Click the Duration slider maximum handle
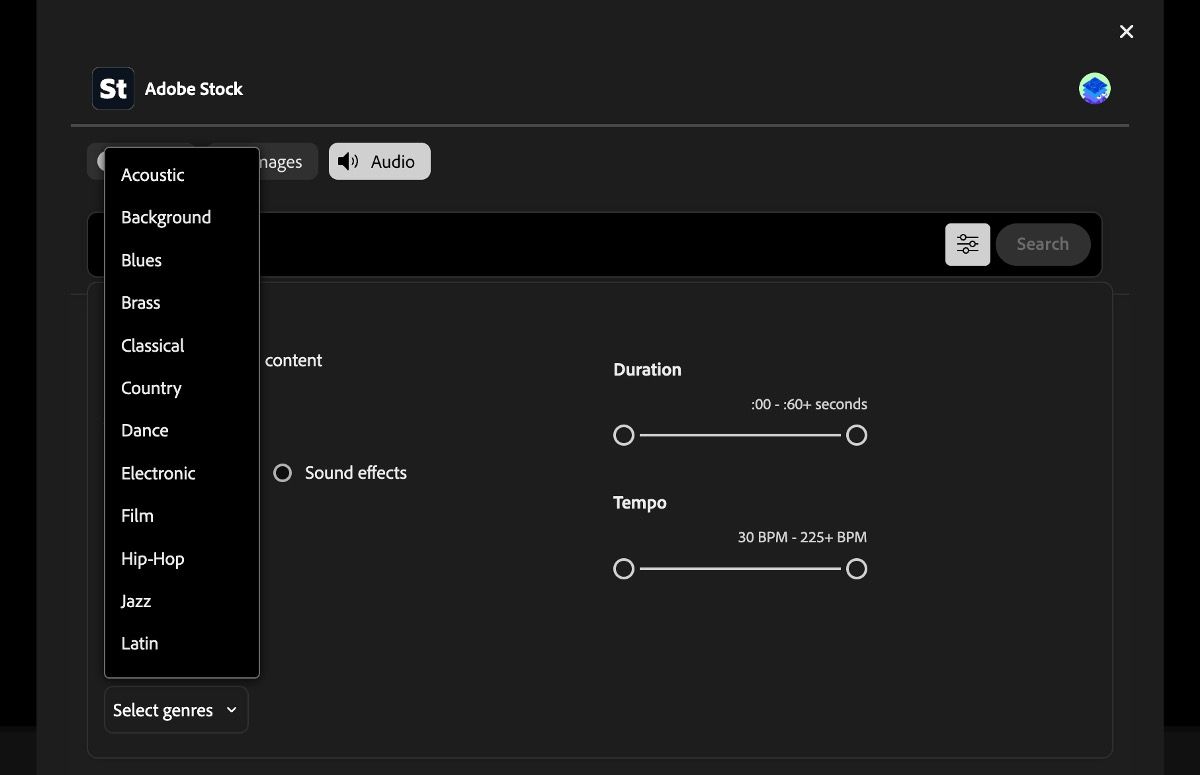The image size is (1200, 775). pyautogui.click(x=856, y=435)
